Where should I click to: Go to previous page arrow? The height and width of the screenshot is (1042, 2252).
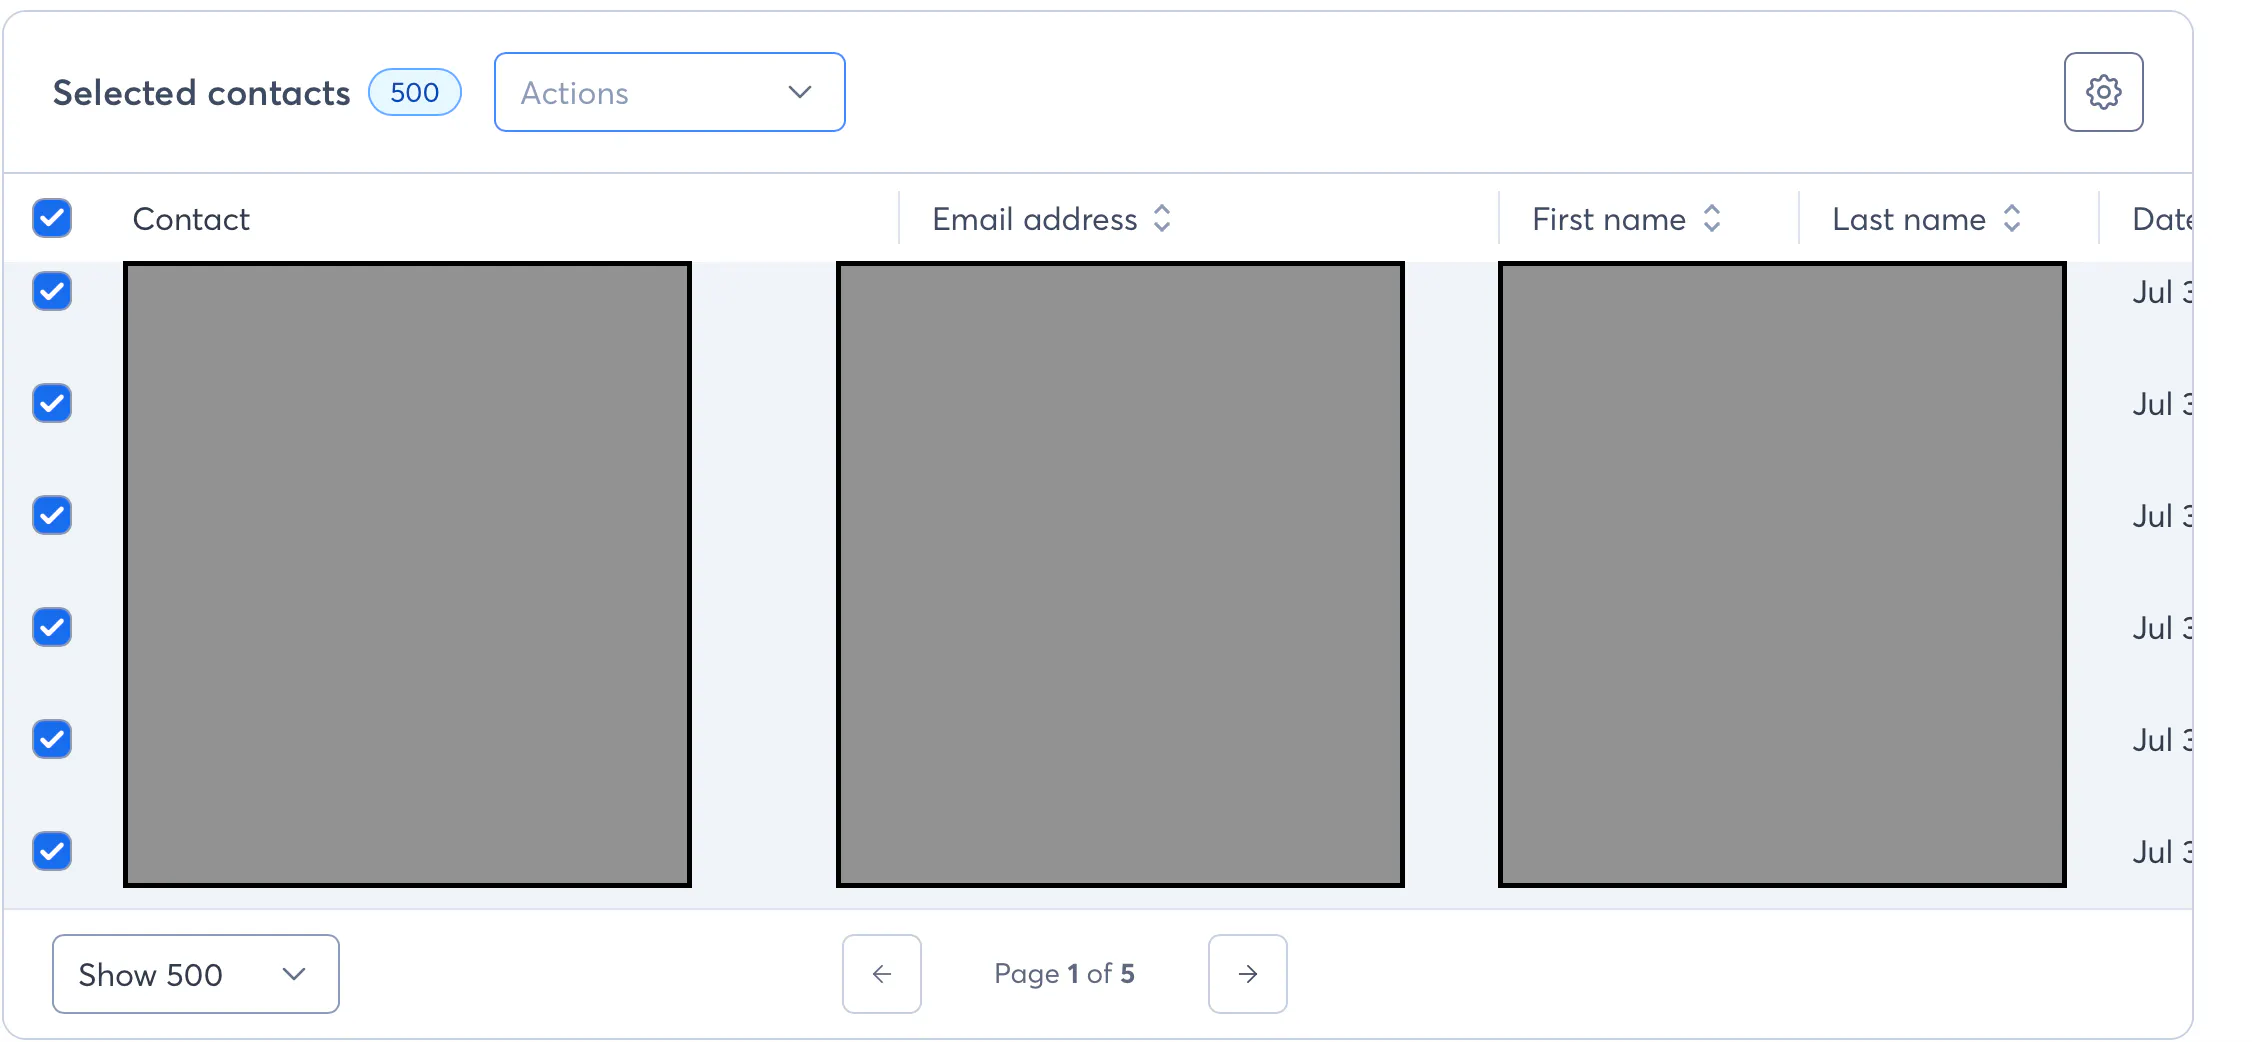coord(881,974)
